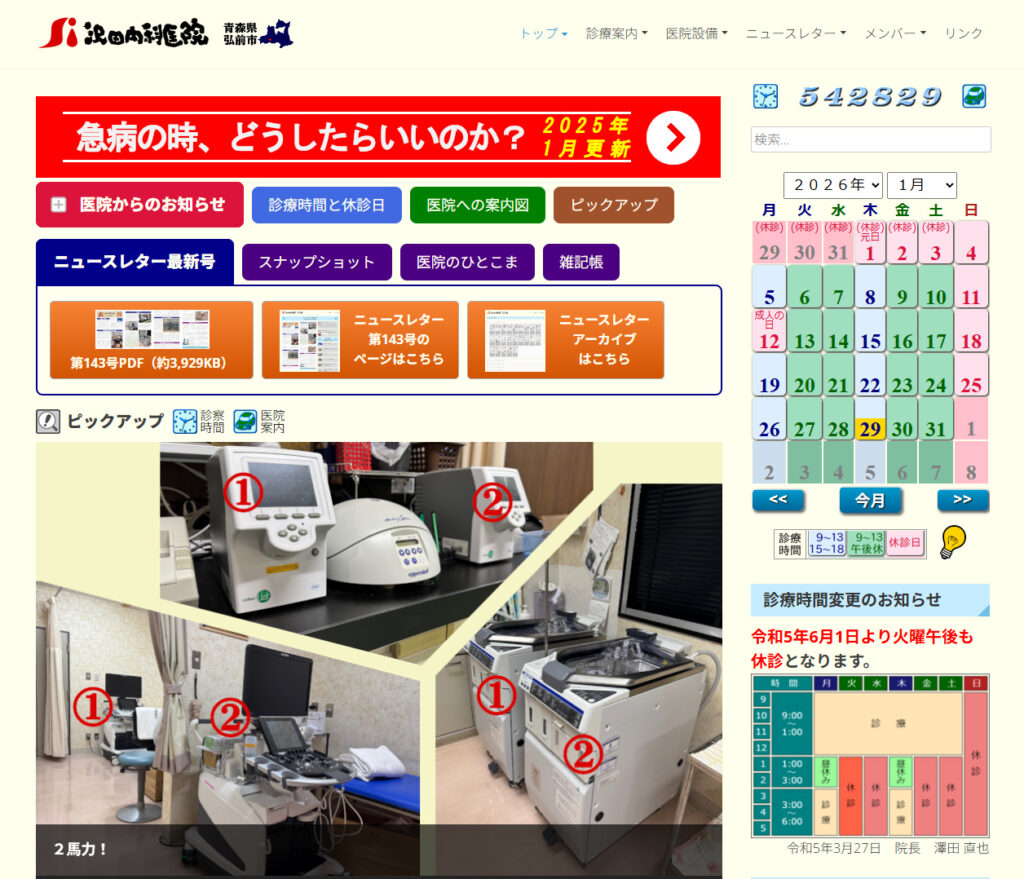Screen dimensions: 1024x879
Task: Click the red arrow circle on the emergency banner
Action: coord(673,138)
